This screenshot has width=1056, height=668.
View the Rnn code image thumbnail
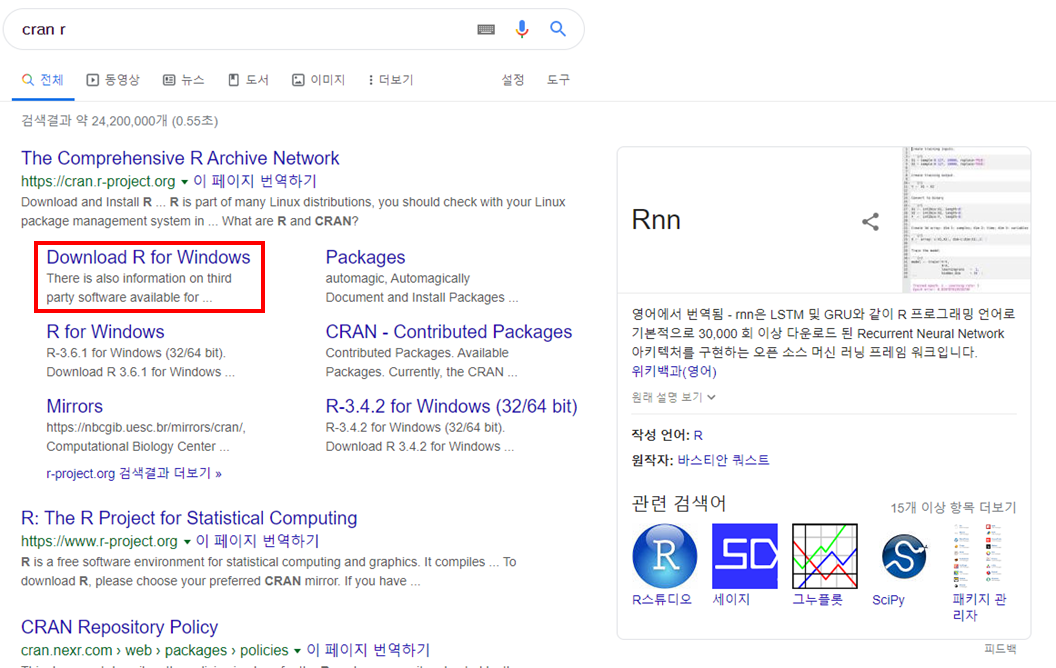[x=966, y=220]
